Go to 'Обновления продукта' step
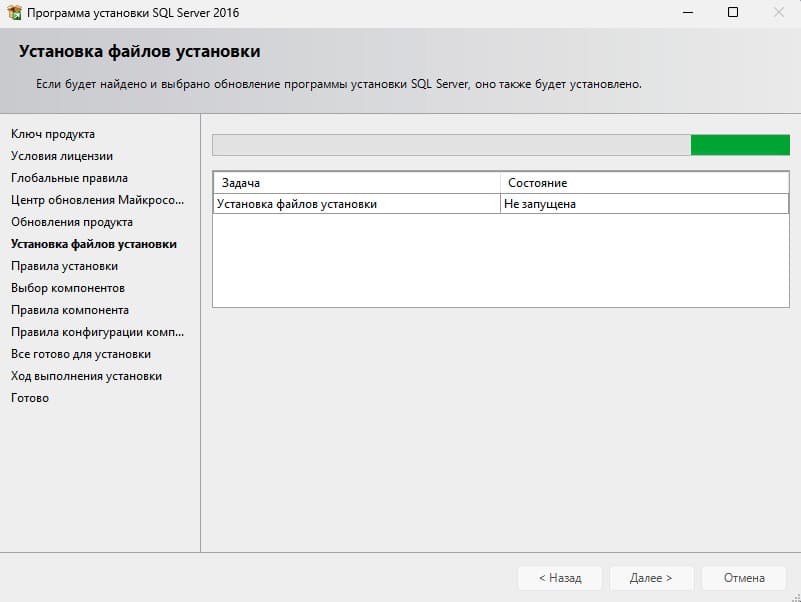This screenshot has width=801, height=602. (72, 222)
